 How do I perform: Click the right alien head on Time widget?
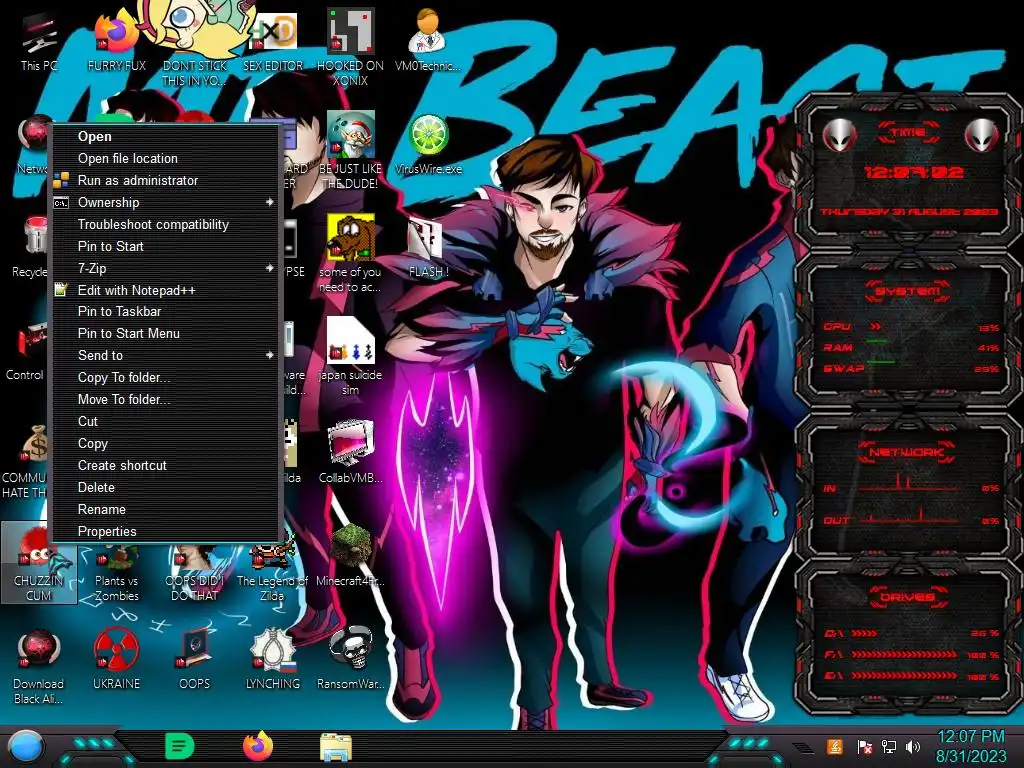pos(982,135)
